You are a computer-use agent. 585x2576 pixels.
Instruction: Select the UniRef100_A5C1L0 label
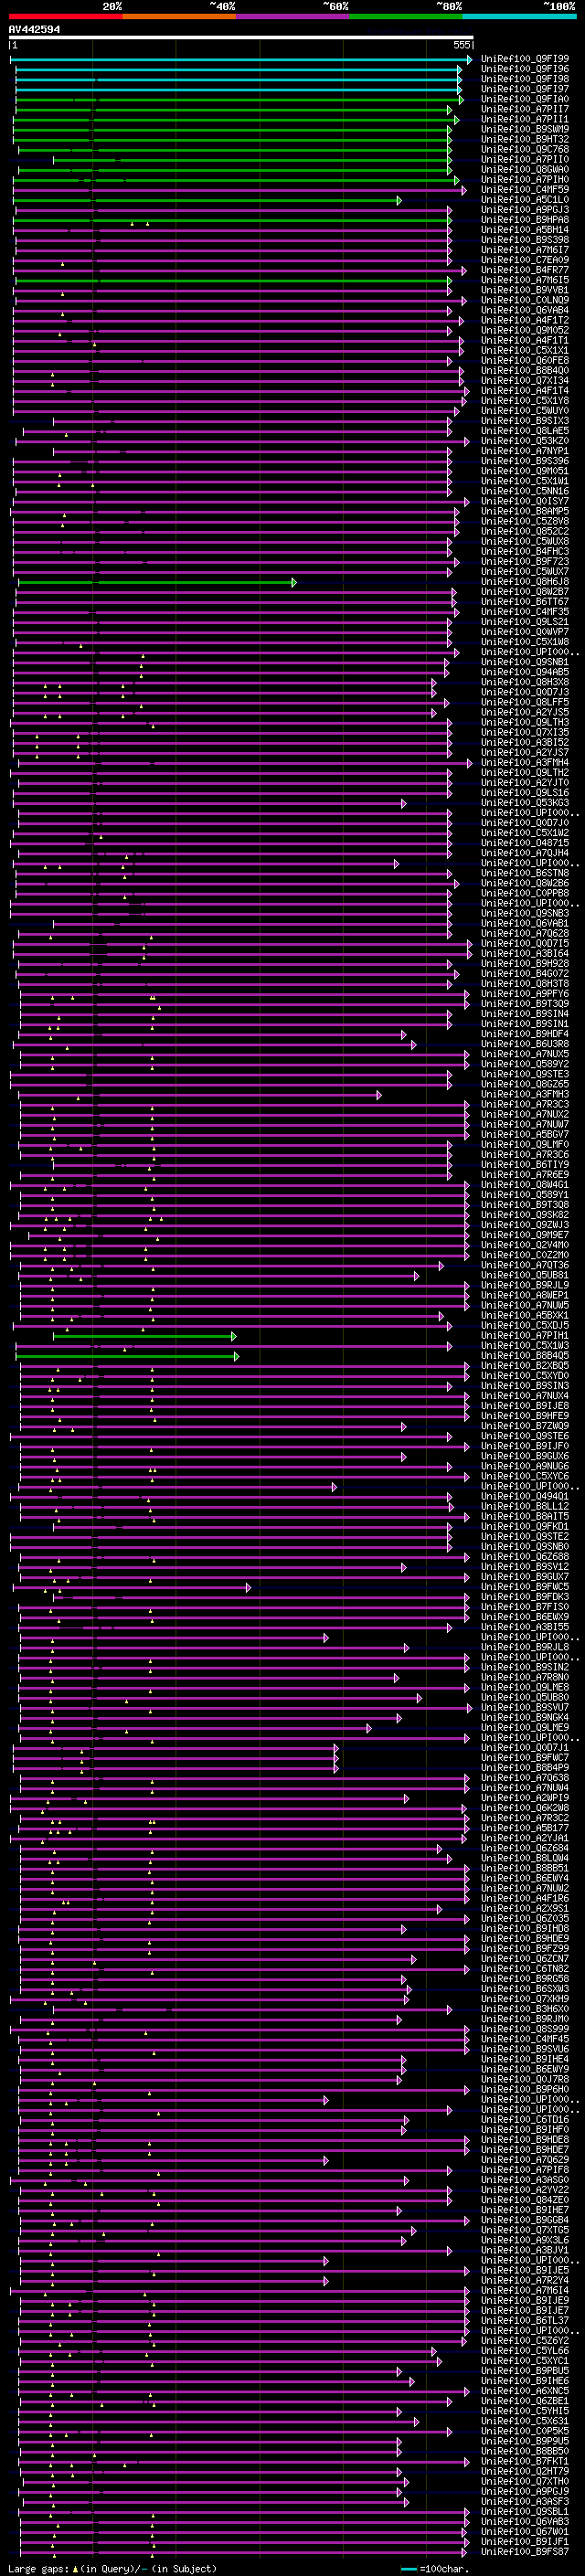tap(525, 200)
